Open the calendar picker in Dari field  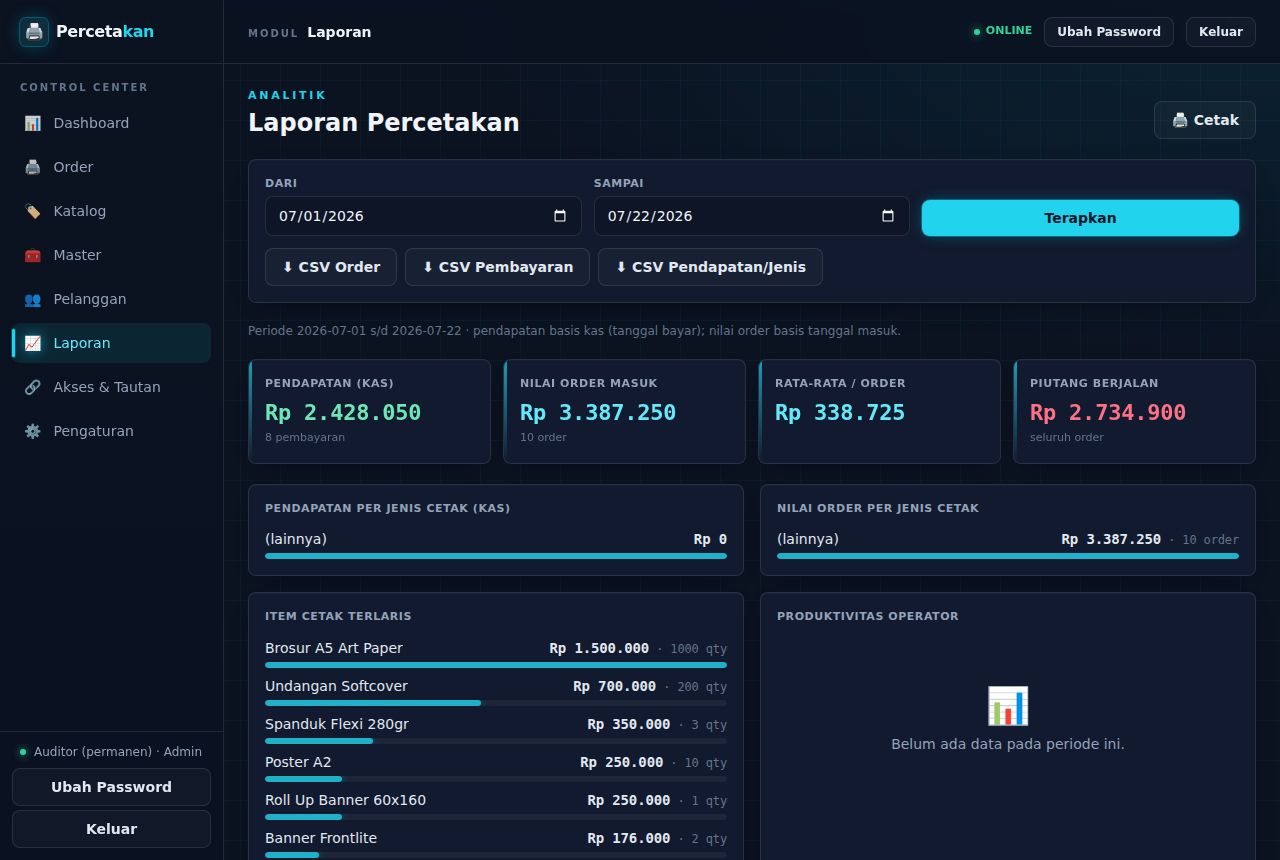(x=560, y=216)
